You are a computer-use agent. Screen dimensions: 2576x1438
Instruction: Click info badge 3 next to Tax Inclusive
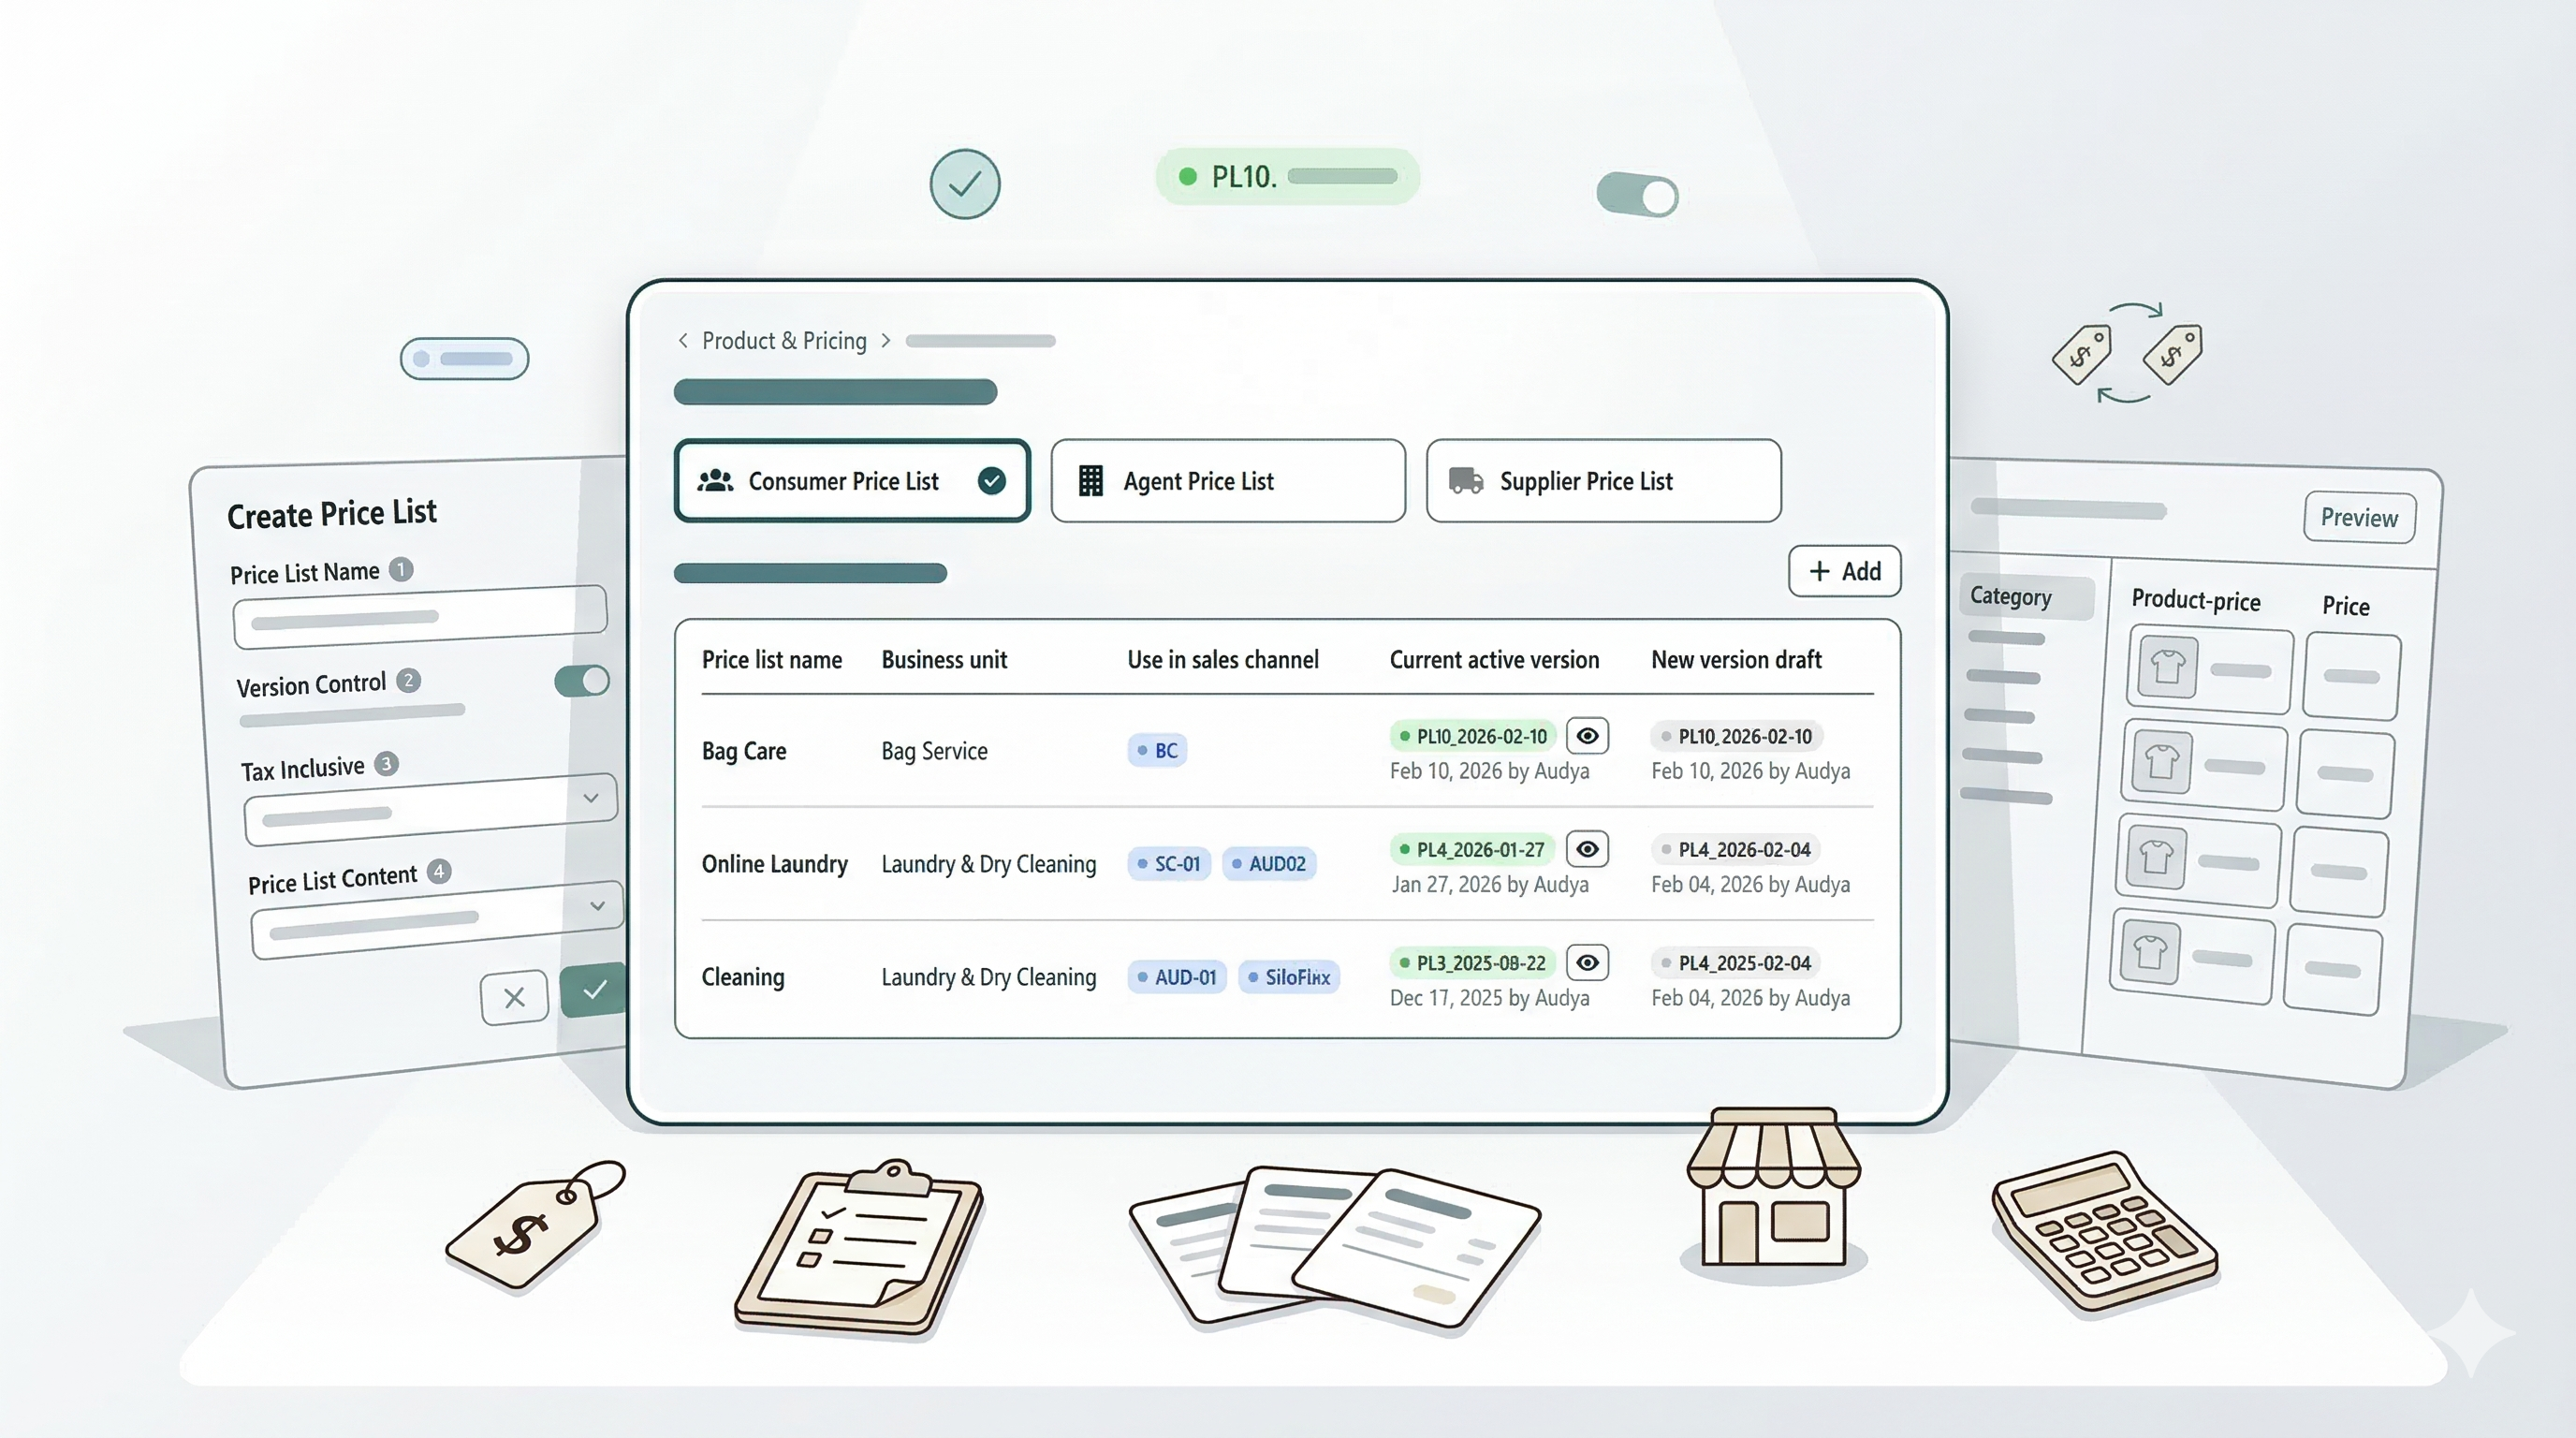pos(386,764)
